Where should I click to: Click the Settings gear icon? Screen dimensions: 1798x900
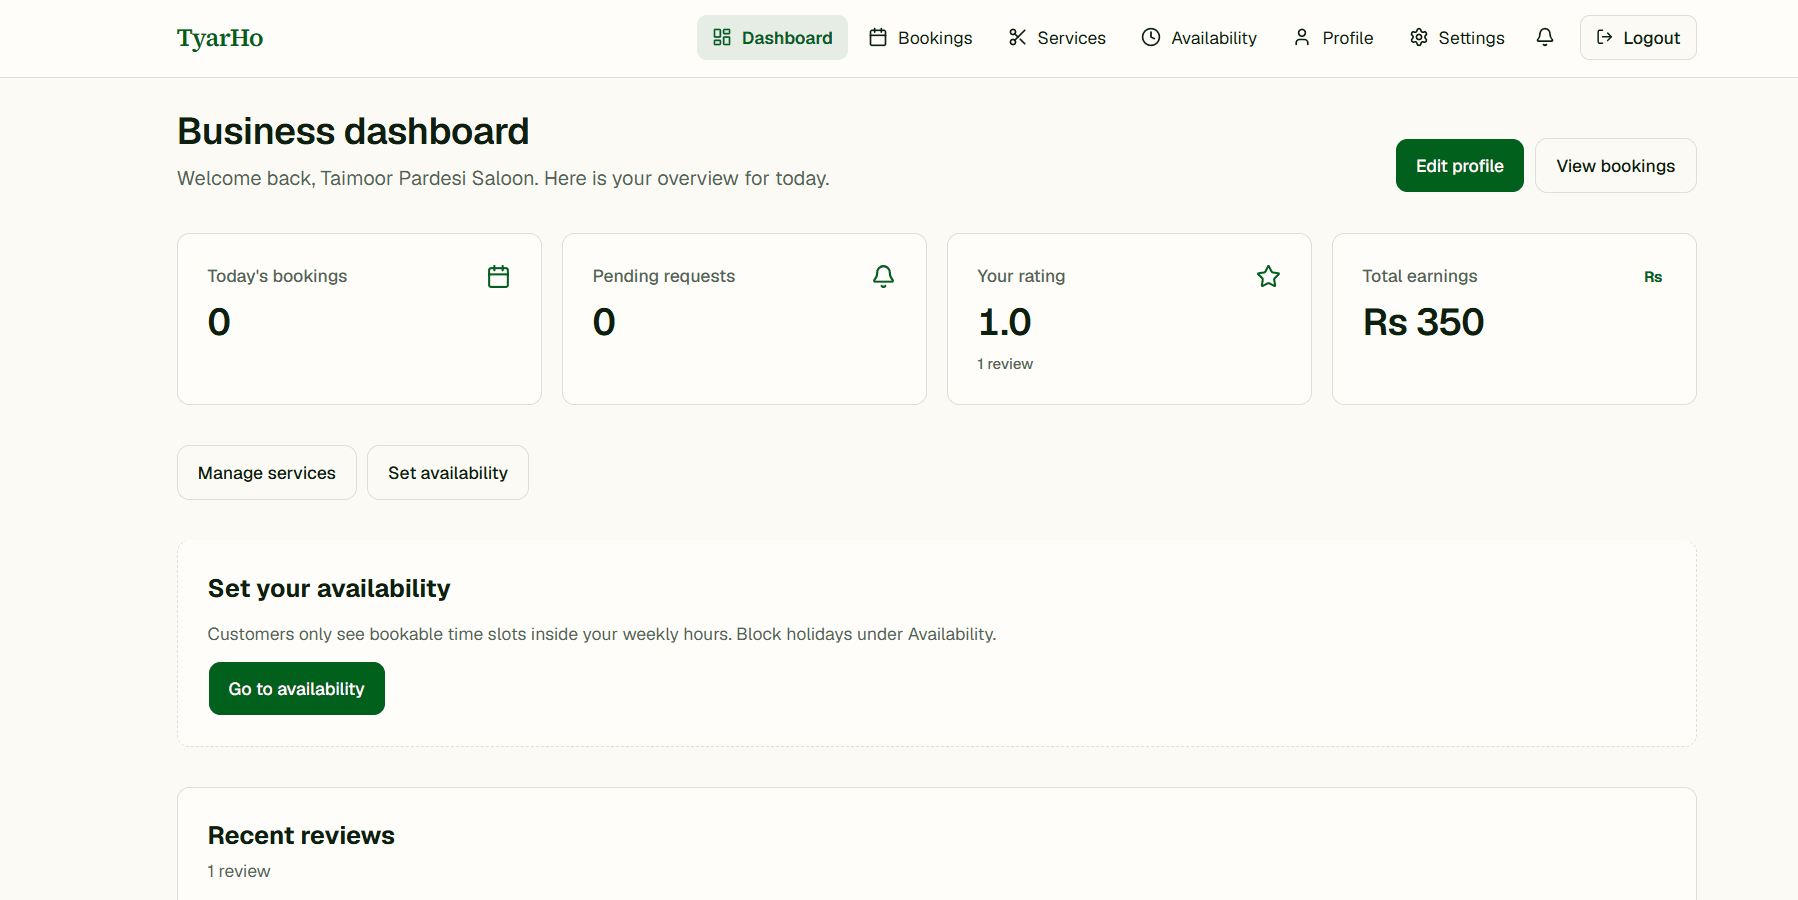(x=1418, y=37)
